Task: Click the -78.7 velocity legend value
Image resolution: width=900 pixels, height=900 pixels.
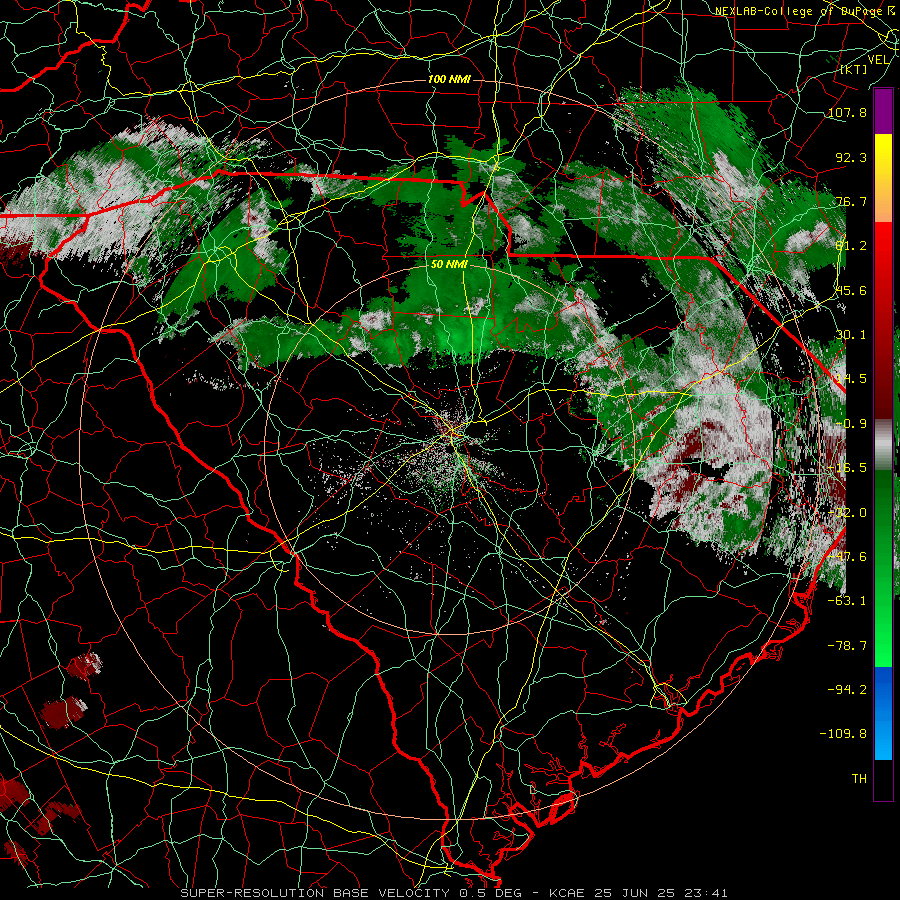Action: click(847, 646)
